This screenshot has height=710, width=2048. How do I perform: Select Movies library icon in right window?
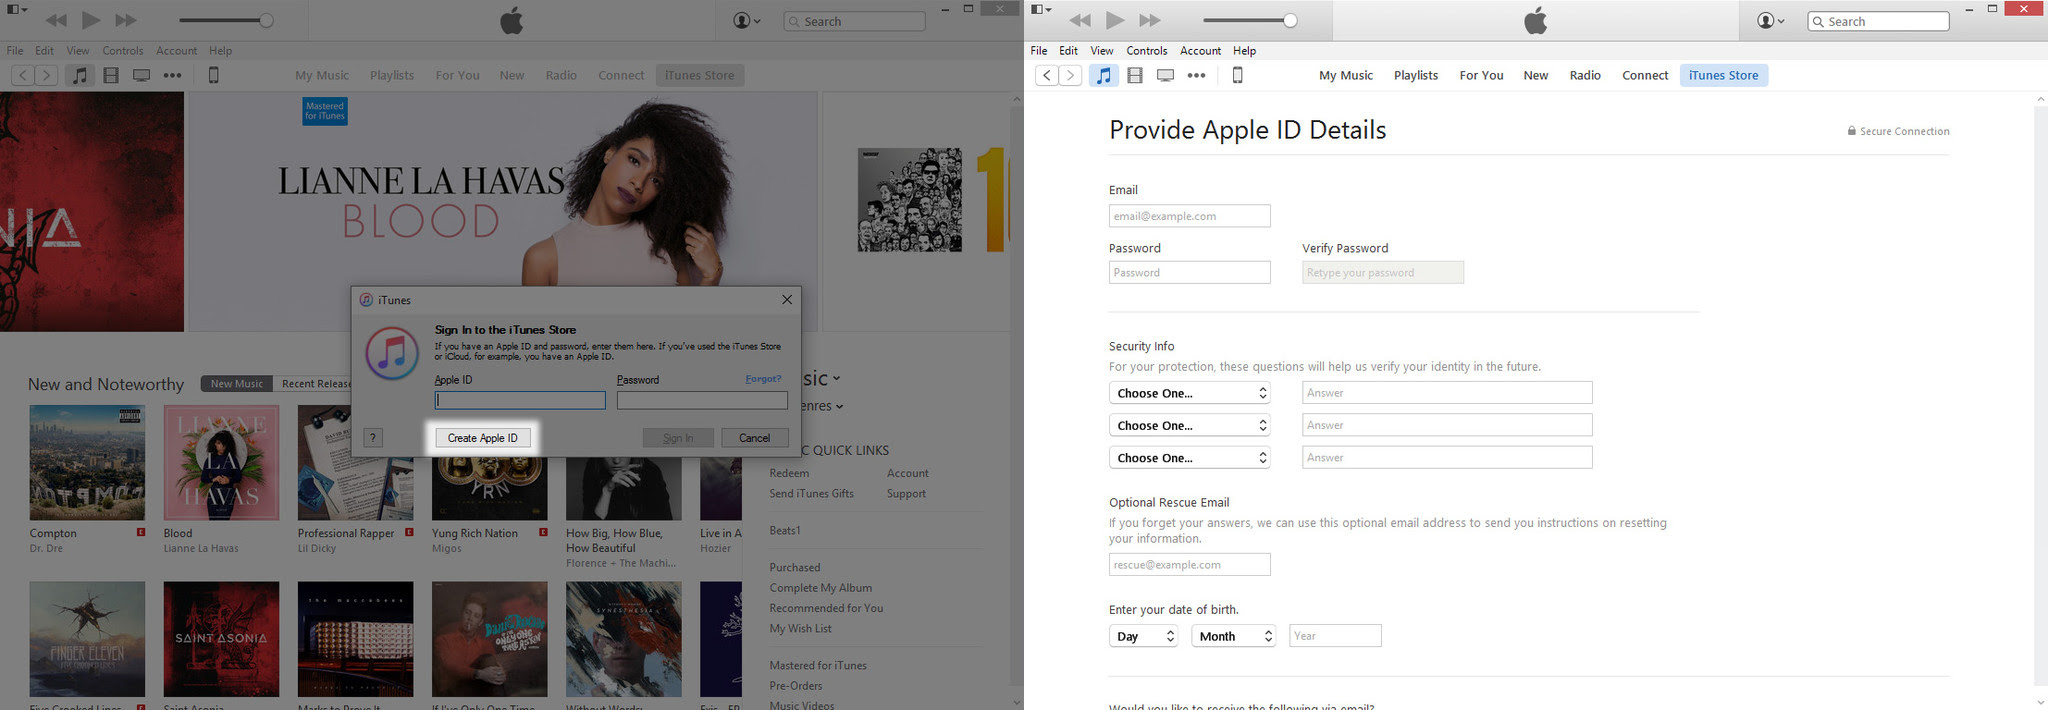coord(1134,75)
